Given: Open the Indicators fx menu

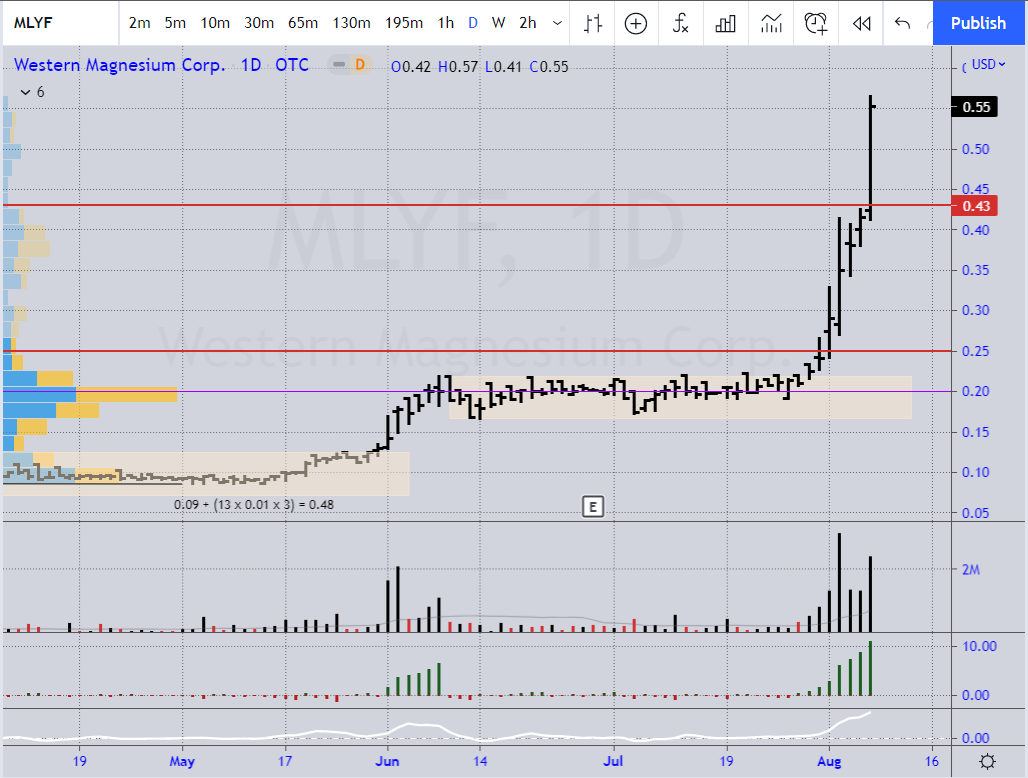Looking at the screenshot, I should (x=681, y=23).
